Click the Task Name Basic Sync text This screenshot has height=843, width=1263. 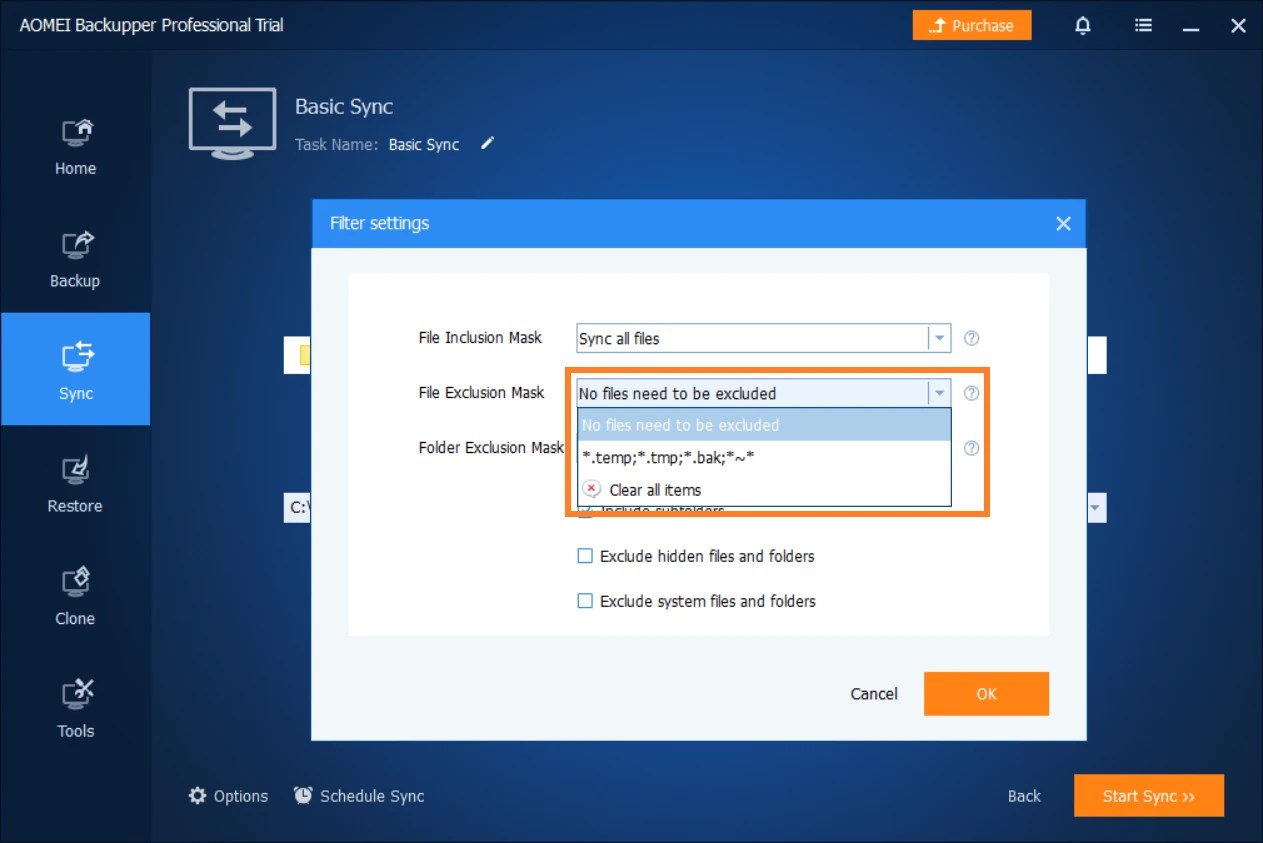click(x=424, y=144)
